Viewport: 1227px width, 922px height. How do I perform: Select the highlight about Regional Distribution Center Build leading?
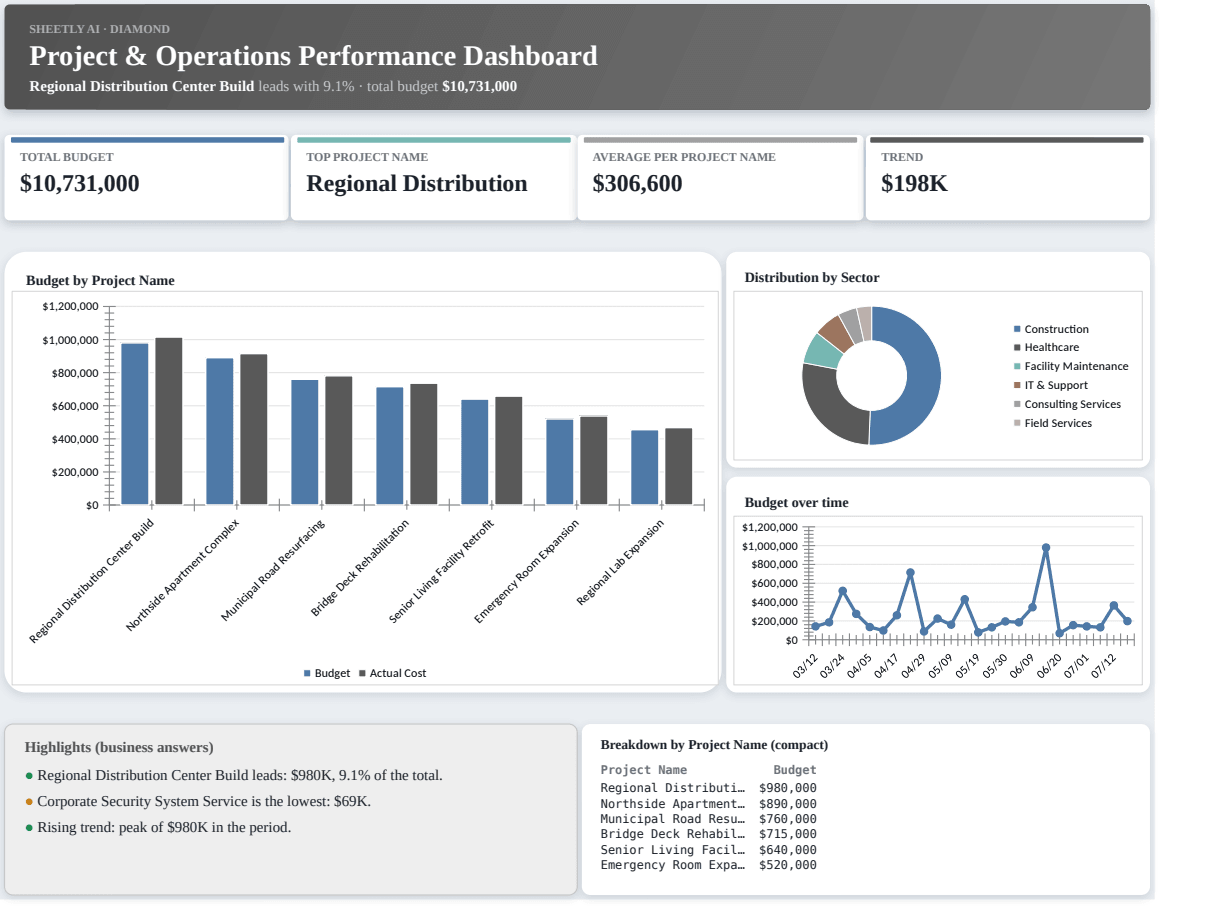tap(234, 776)
